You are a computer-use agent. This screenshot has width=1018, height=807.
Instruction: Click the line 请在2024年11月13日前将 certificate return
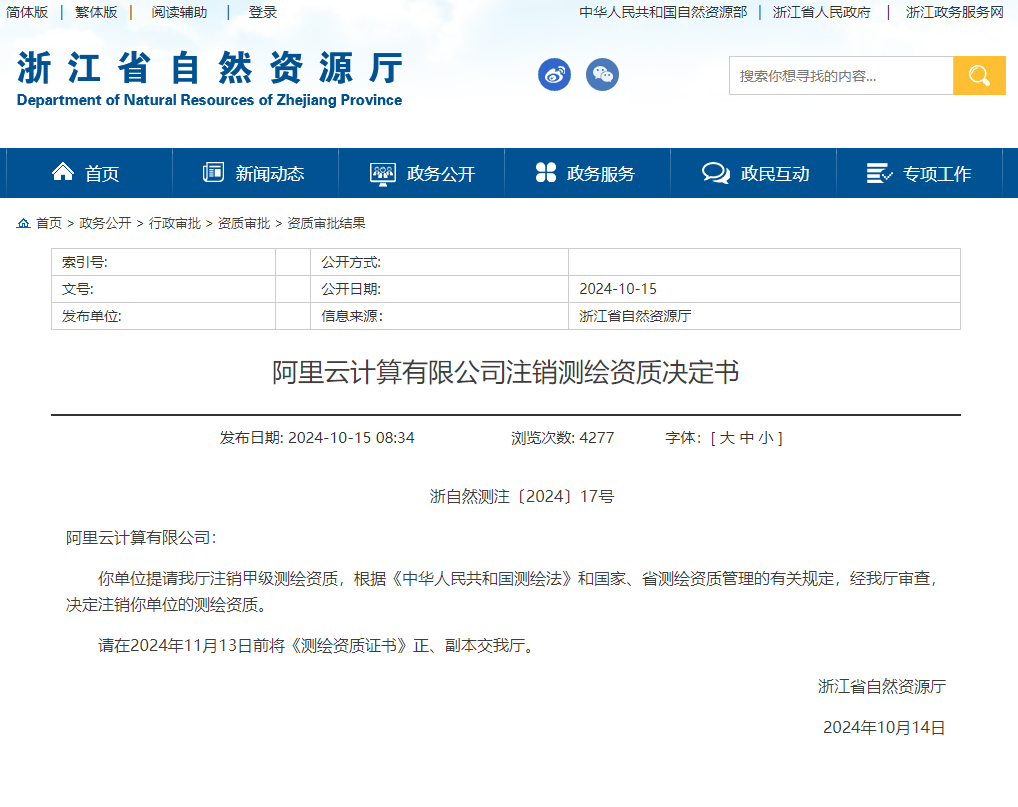click(317, 646)
